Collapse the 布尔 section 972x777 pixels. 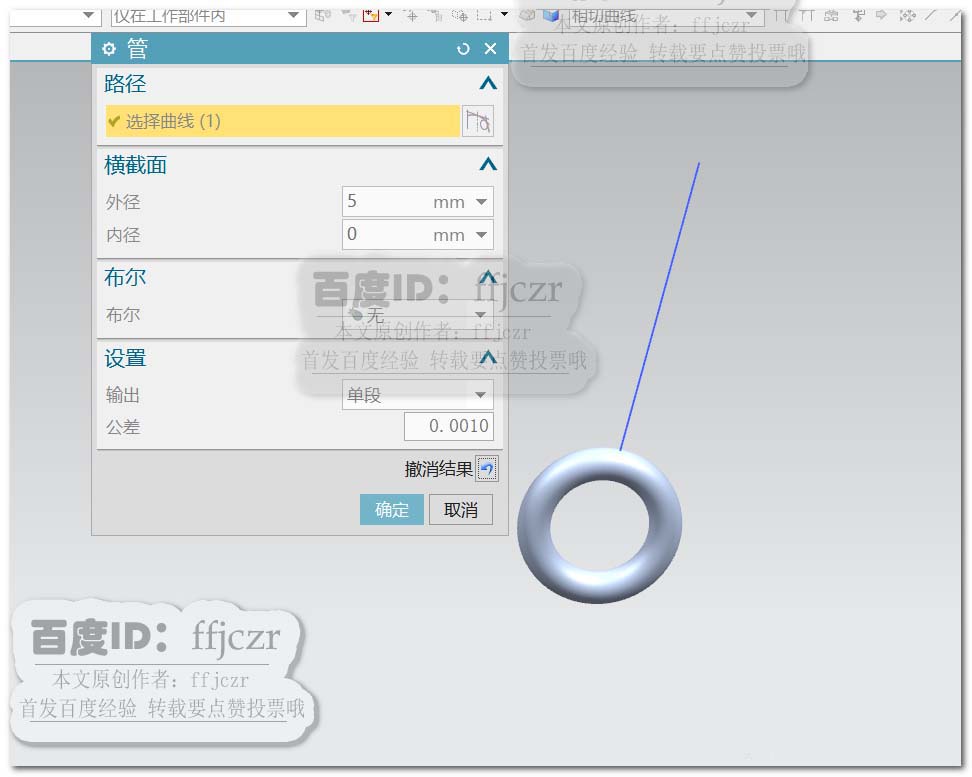pos(488,277)
